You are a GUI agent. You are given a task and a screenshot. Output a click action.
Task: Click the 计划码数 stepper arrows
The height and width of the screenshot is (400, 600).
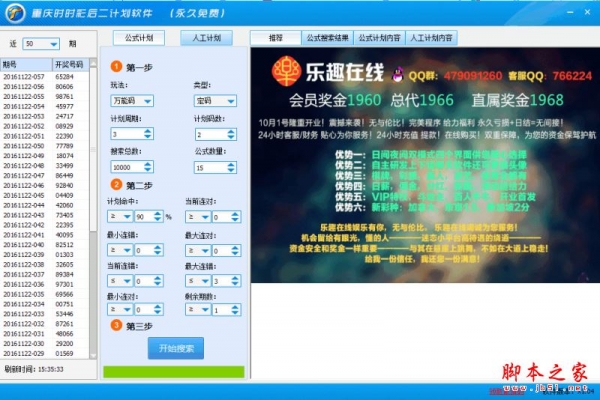(231, 134)
